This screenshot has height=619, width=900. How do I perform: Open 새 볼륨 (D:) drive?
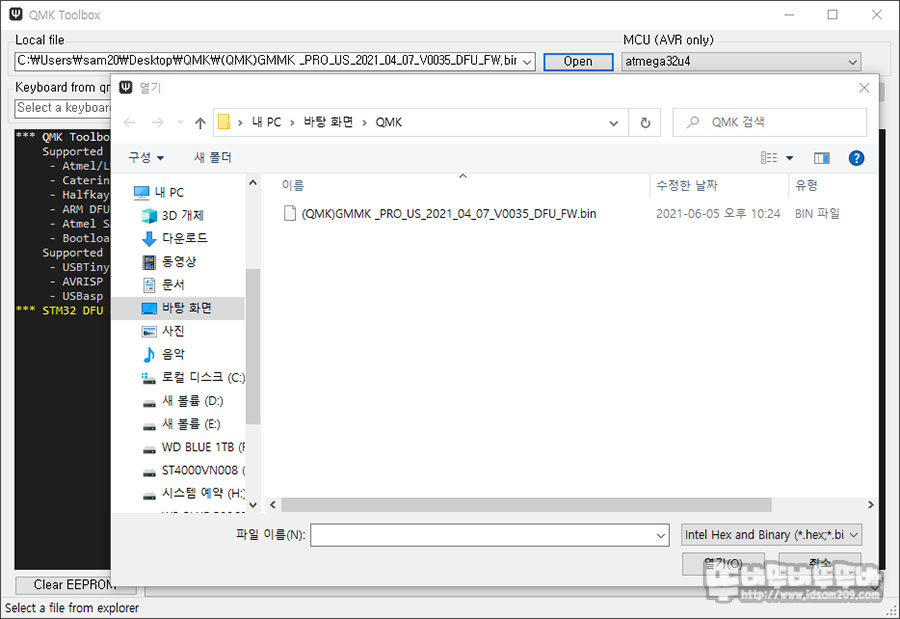pos(183,401)
